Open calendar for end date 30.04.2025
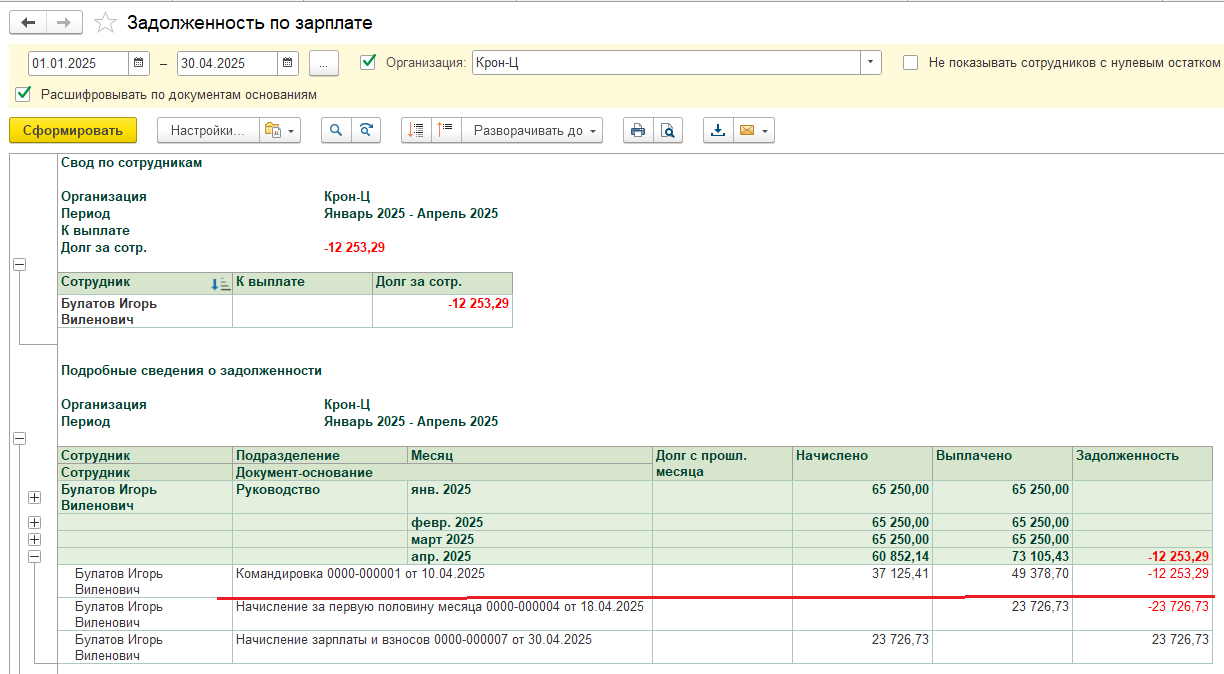Screen dimensions: 1224x674 pos(288,63)
